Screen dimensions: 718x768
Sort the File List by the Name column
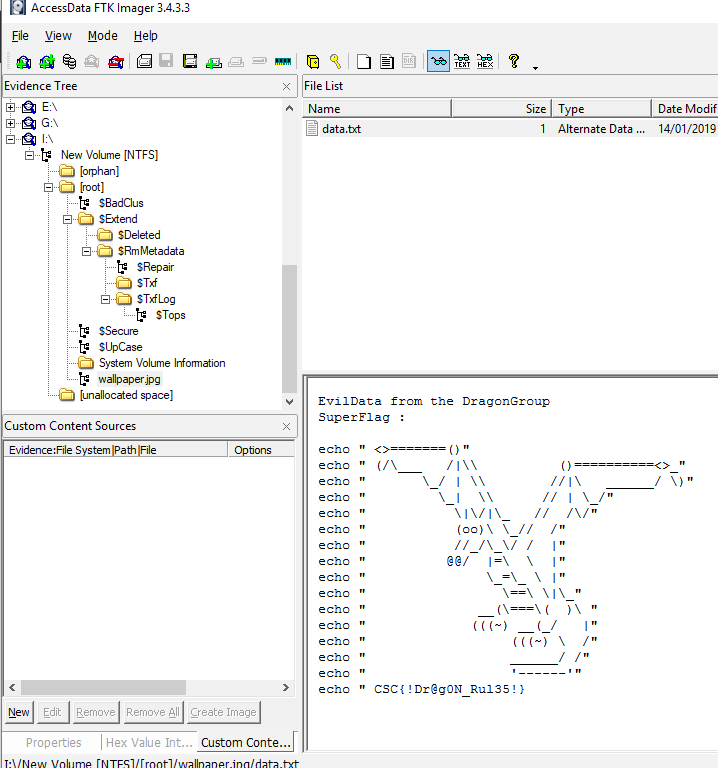click(x=377, y=109)
